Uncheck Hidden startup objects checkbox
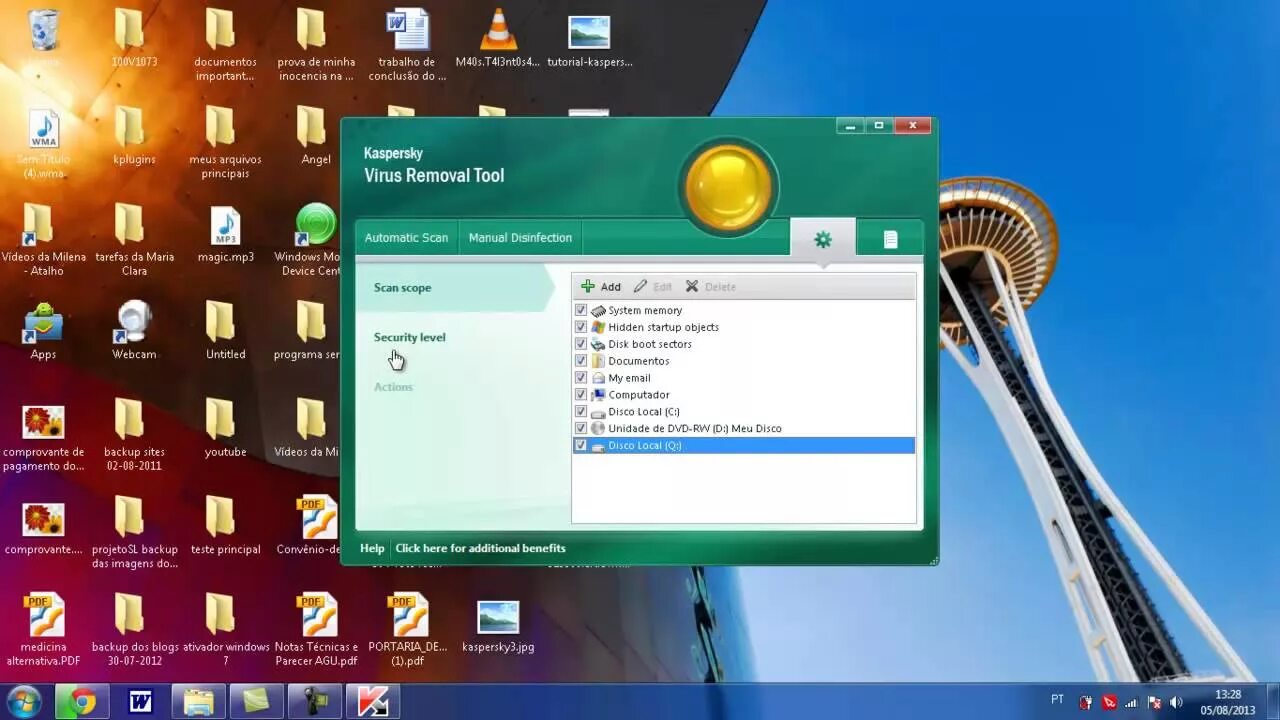This screenshot has width=1280, height=720. pos(581,327)
